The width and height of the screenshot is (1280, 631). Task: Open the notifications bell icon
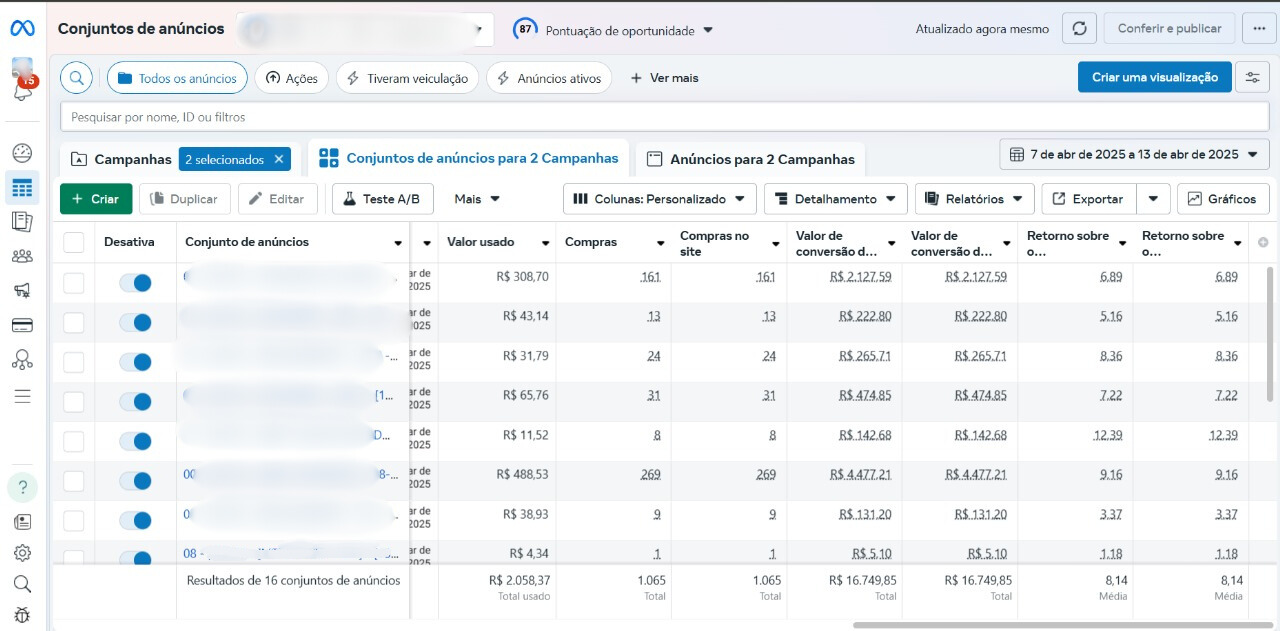(x=22, y=91)
